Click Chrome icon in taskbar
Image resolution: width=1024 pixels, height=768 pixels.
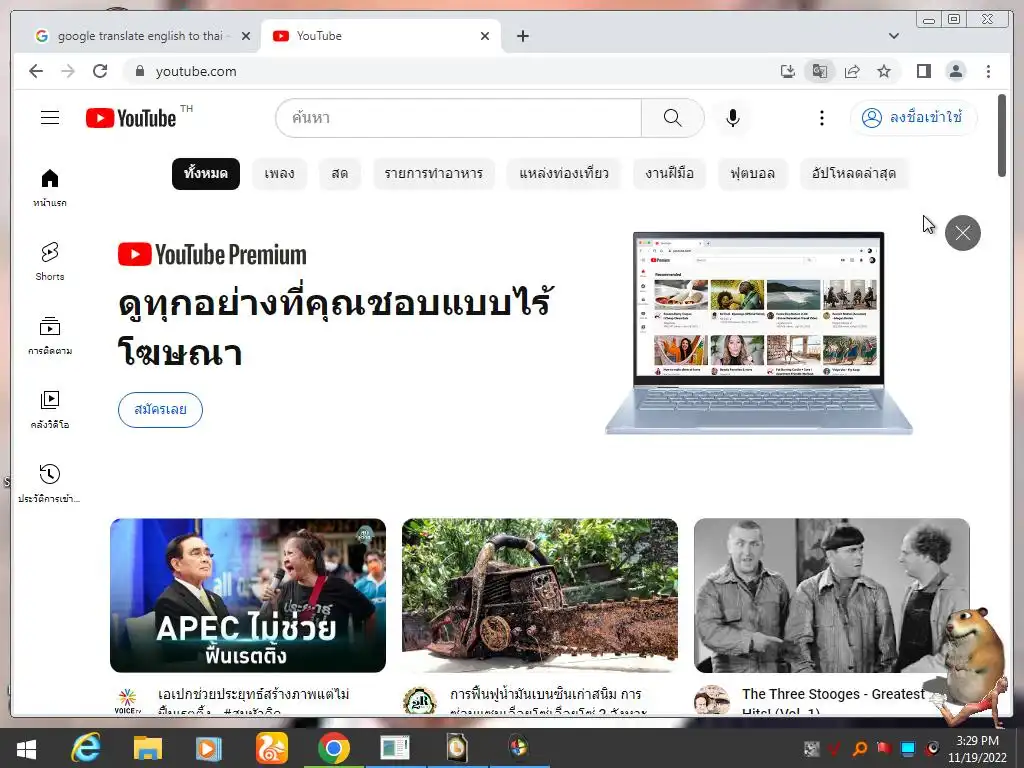(x=333, y=748)
